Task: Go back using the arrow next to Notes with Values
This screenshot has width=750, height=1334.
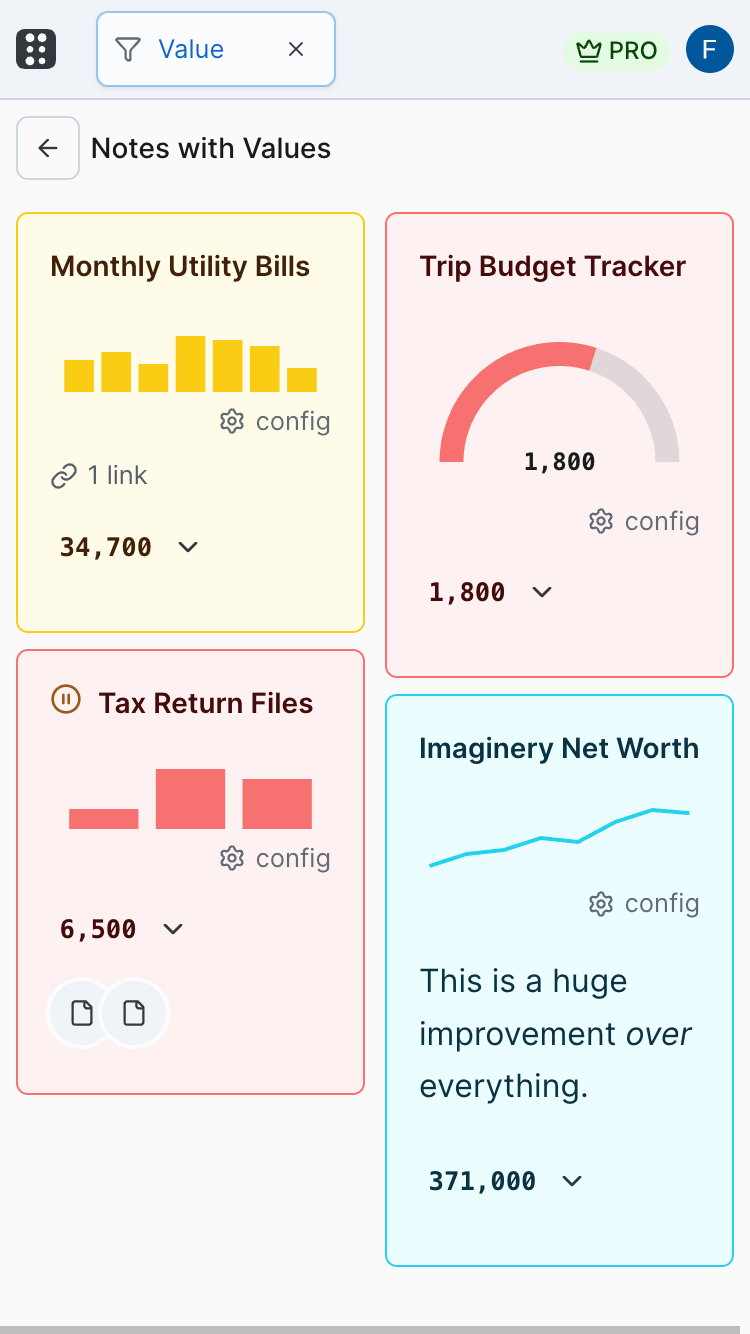Action: [x=47, y=148]
